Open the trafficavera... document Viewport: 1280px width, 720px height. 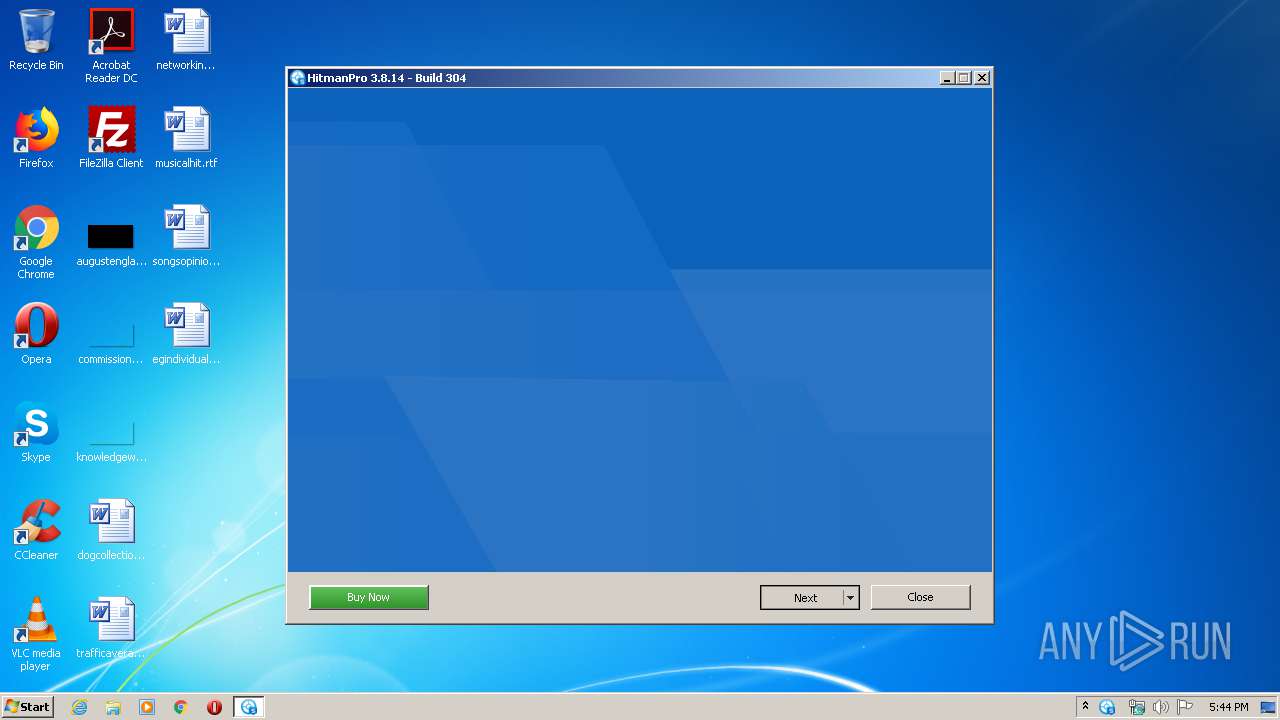click(x=111, y=628)
